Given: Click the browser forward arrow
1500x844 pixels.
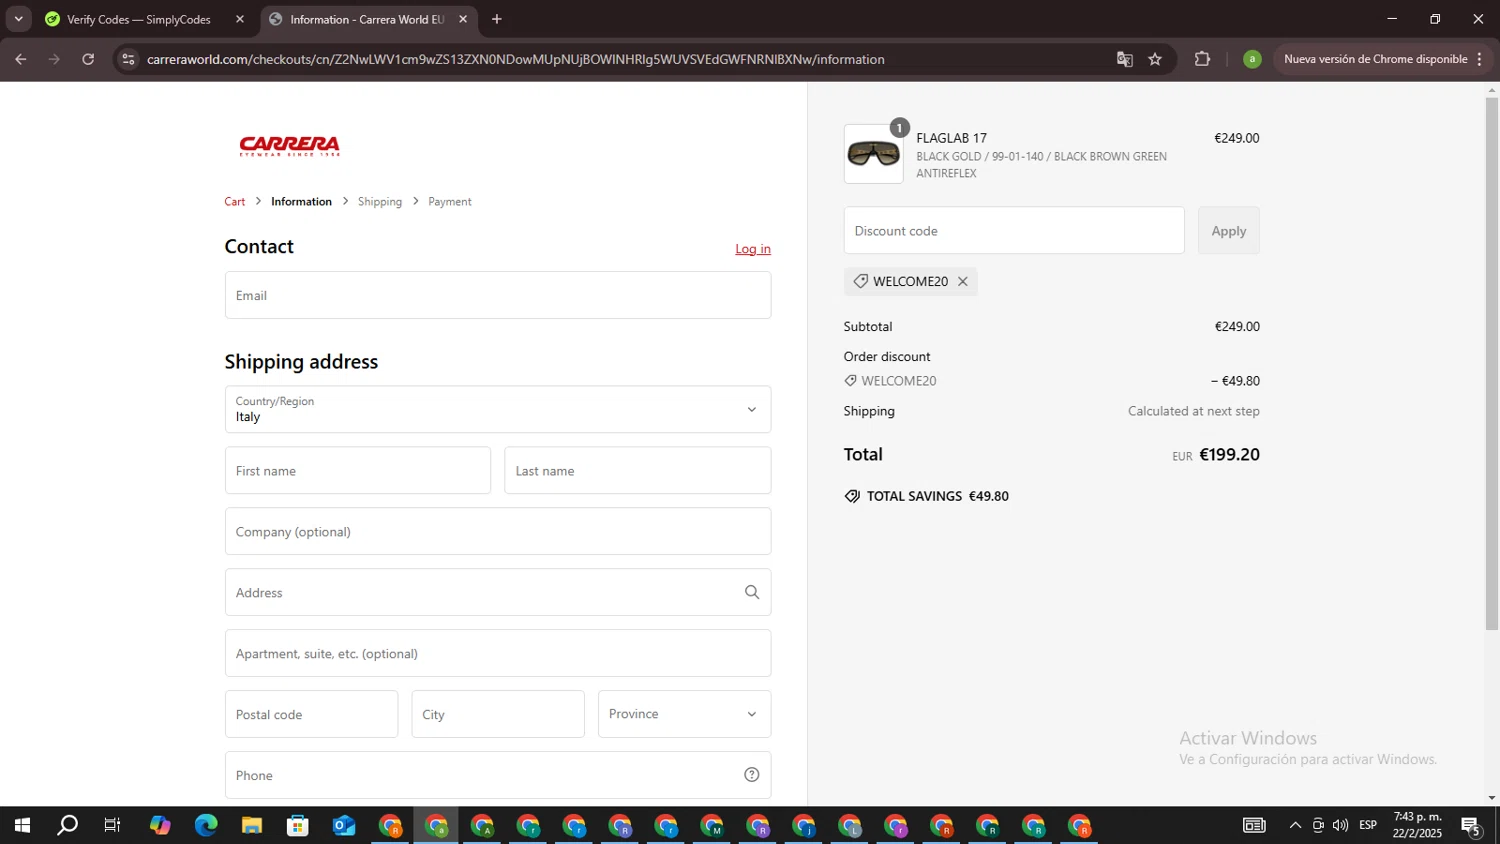Looking at the screenshot, I should point(54,59).
